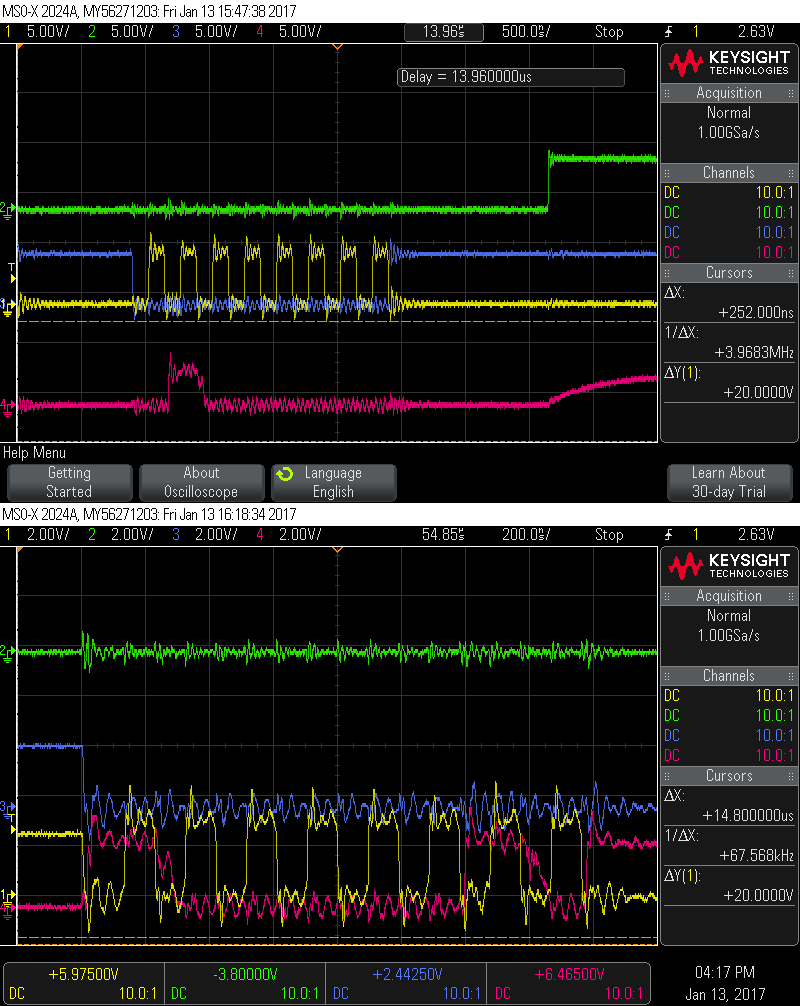
Task: Select the pink channel 4 ground marker in upper capture
Action: (7, 405)
